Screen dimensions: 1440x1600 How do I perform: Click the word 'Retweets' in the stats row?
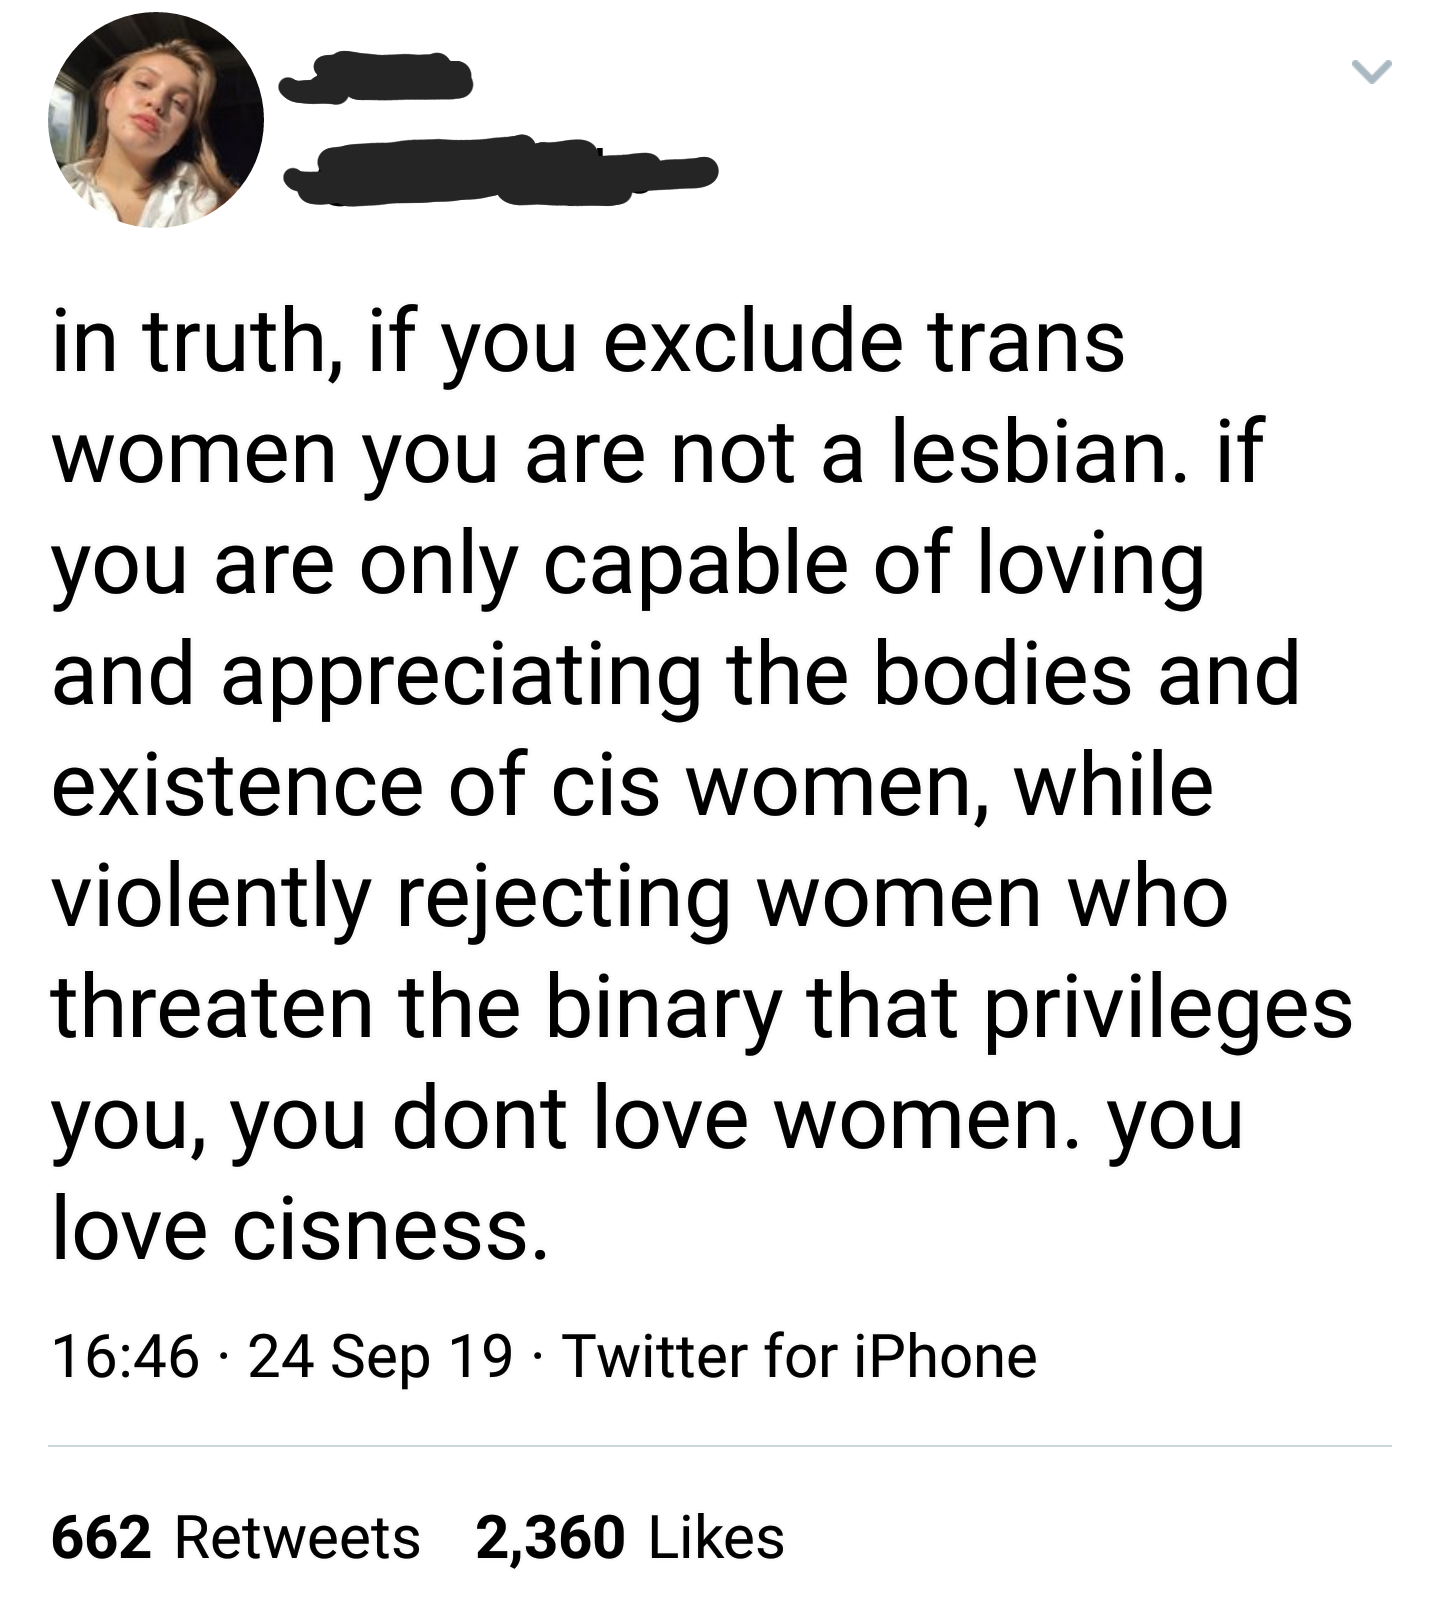[x=298, y=1537]
